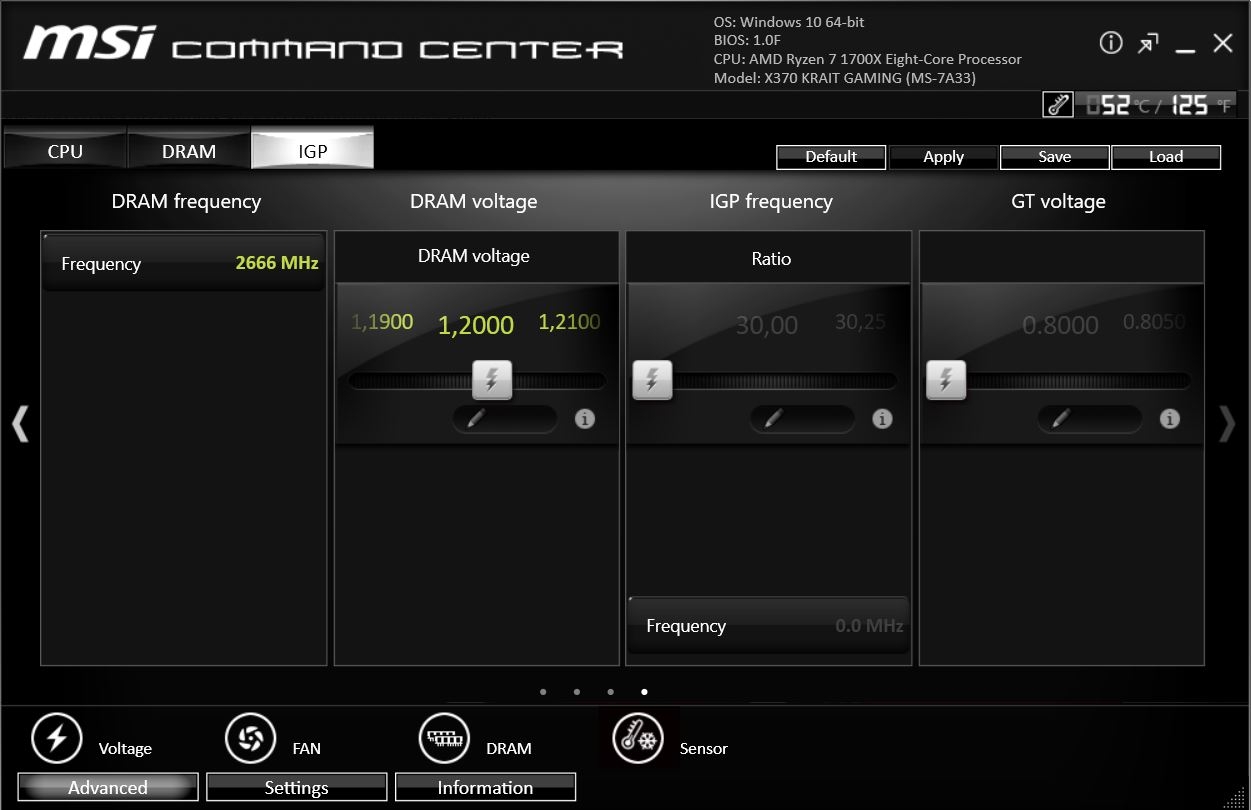The height and width of the screenshot is (810, 1251).
Task: Open the Sensor thermometer icon
Action: point(638,740)
